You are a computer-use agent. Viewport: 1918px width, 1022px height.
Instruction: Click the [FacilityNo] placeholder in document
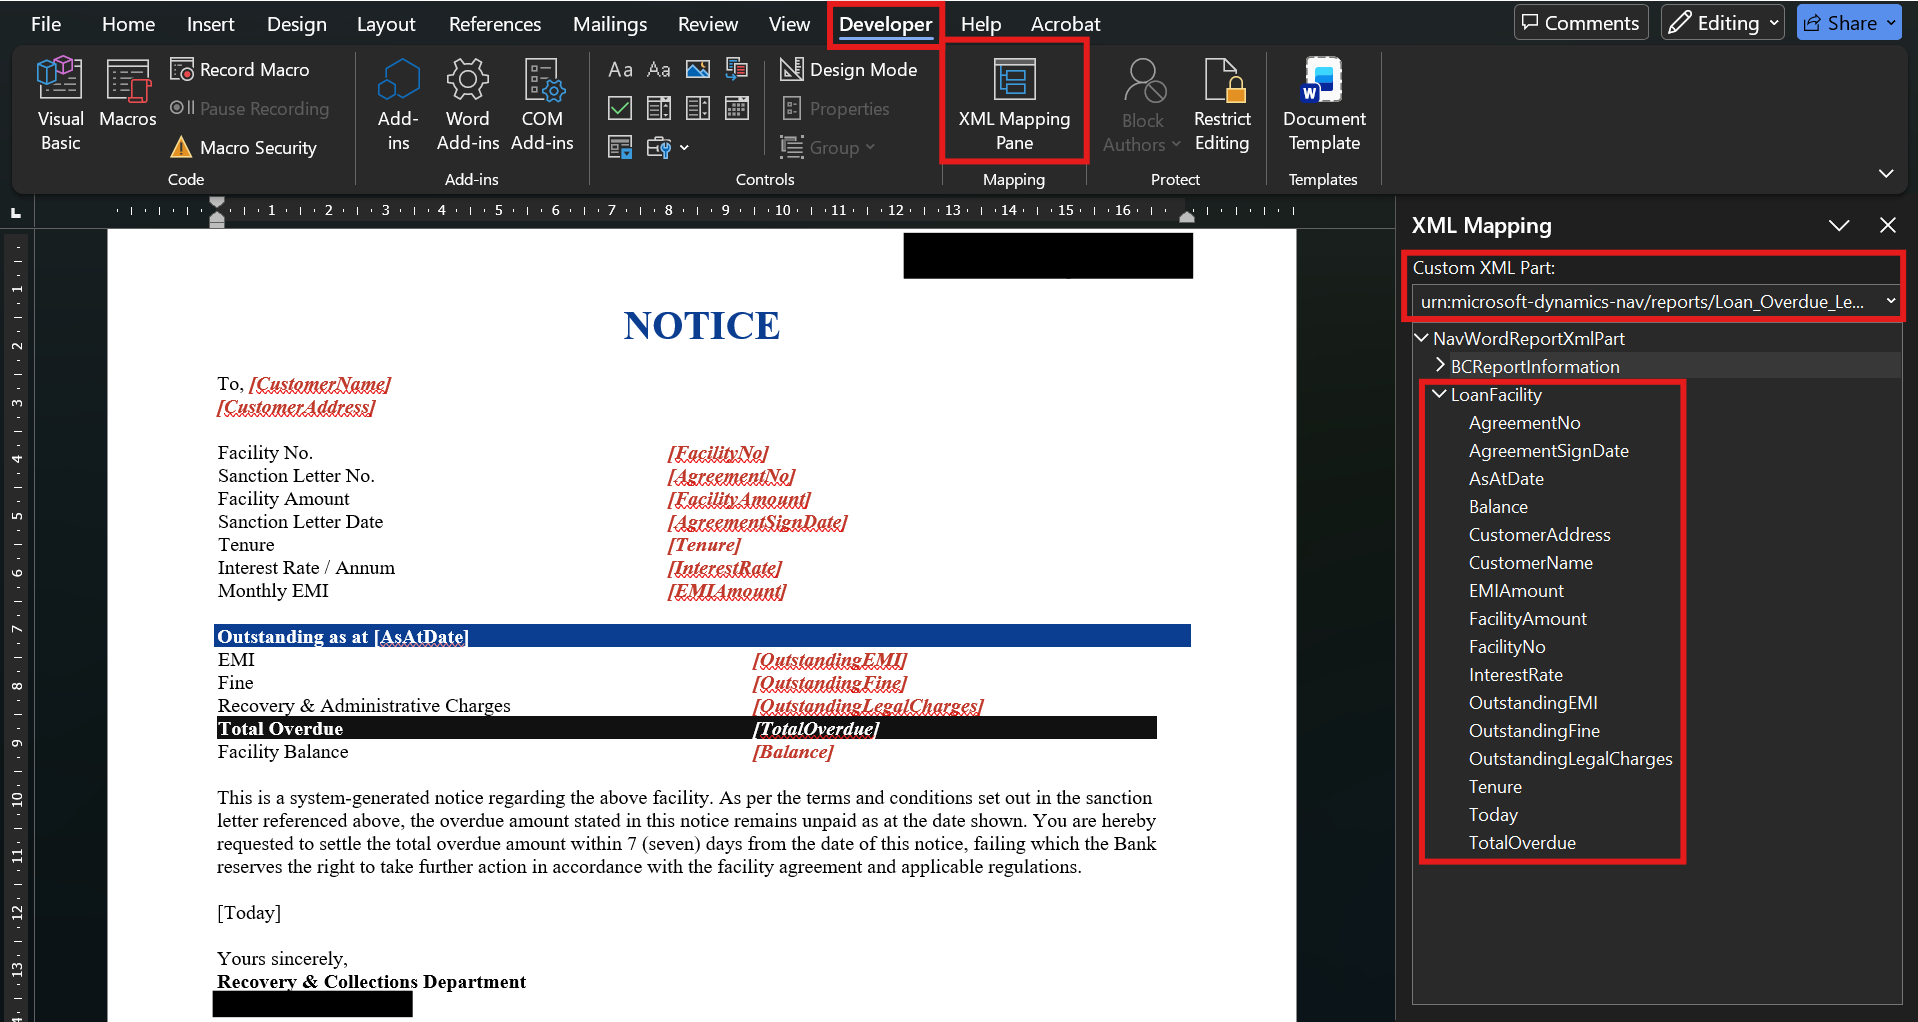coord(718,453)
